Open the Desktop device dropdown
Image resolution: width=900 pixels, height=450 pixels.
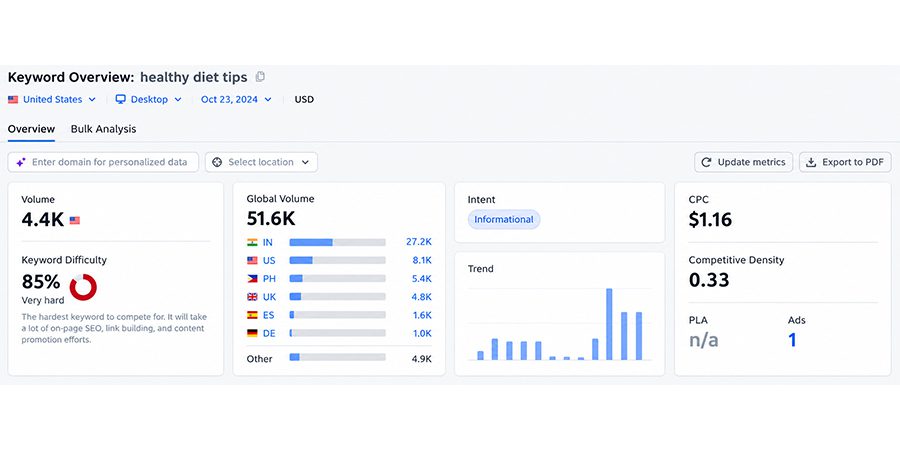(149, 99)
